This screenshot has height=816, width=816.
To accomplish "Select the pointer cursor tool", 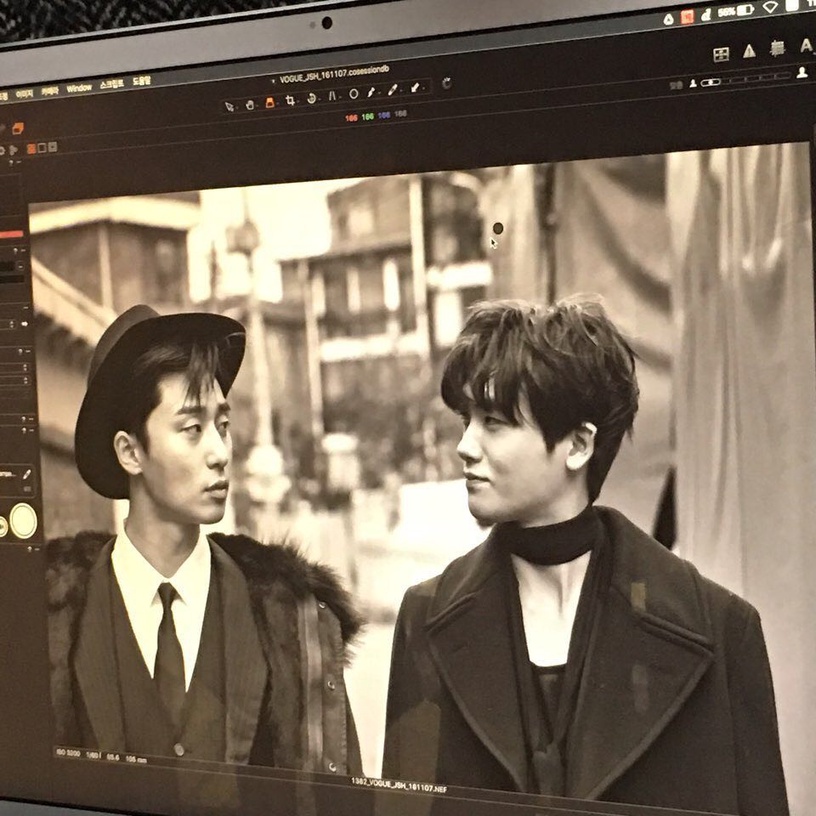I will [228, 107].
